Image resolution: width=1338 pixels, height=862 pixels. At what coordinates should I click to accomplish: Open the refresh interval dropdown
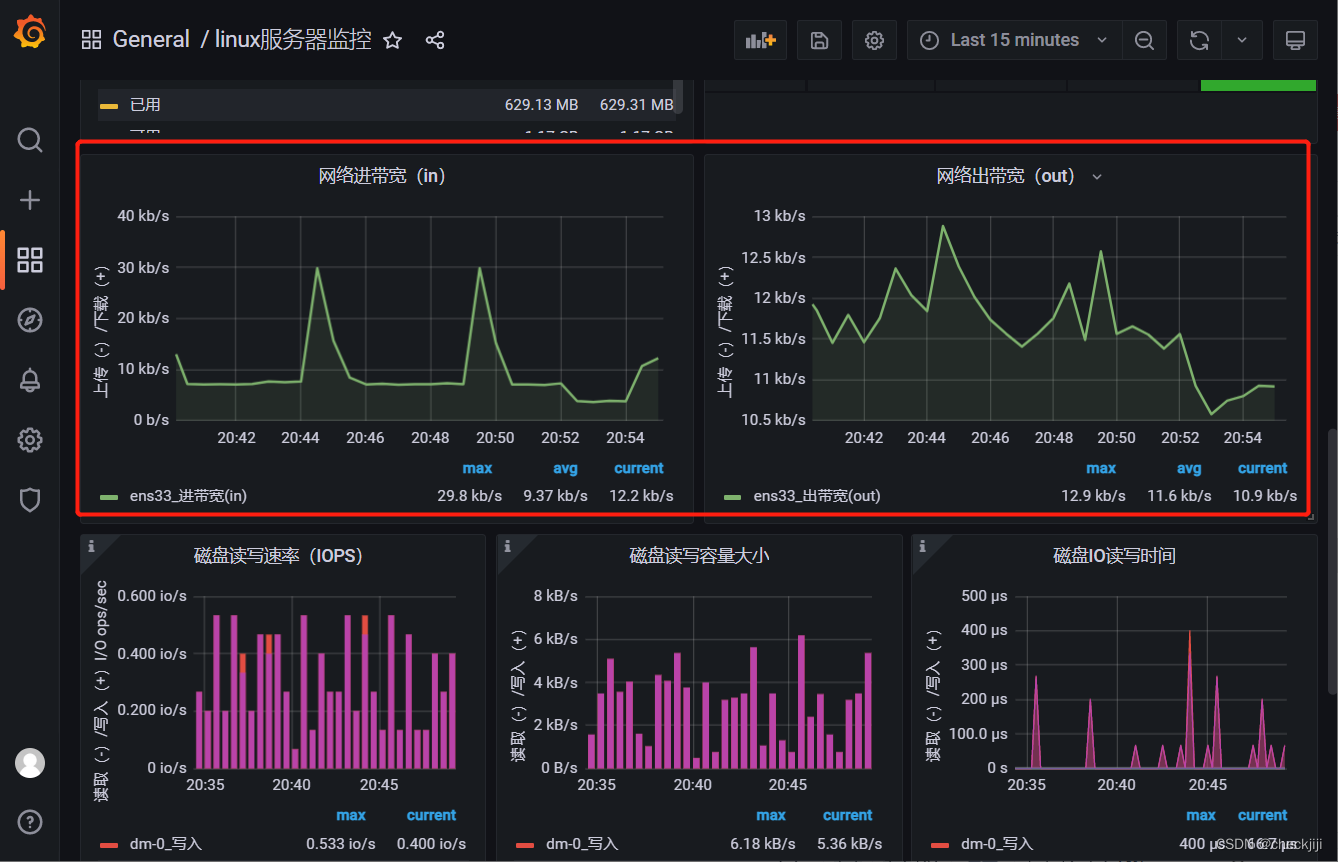pos(1242,40)
